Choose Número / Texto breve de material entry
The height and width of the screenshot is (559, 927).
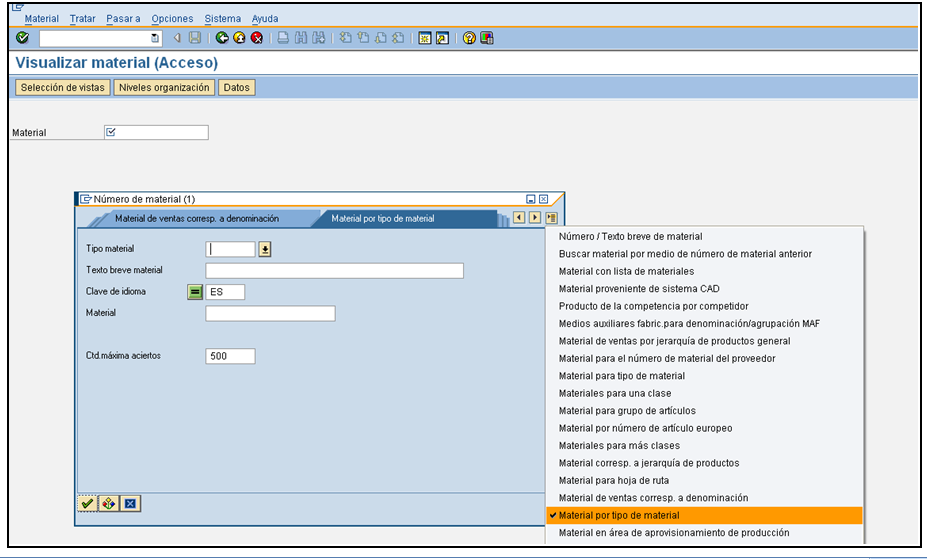point(704,236)
